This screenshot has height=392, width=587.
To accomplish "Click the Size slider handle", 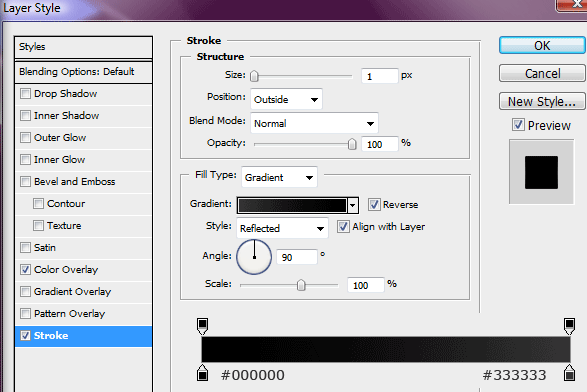I will (254, 76).
